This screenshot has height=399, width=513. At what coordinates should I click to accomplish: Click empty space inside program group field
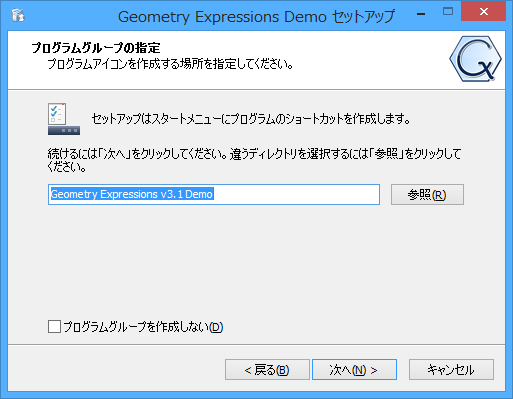(x=296, y=194)
